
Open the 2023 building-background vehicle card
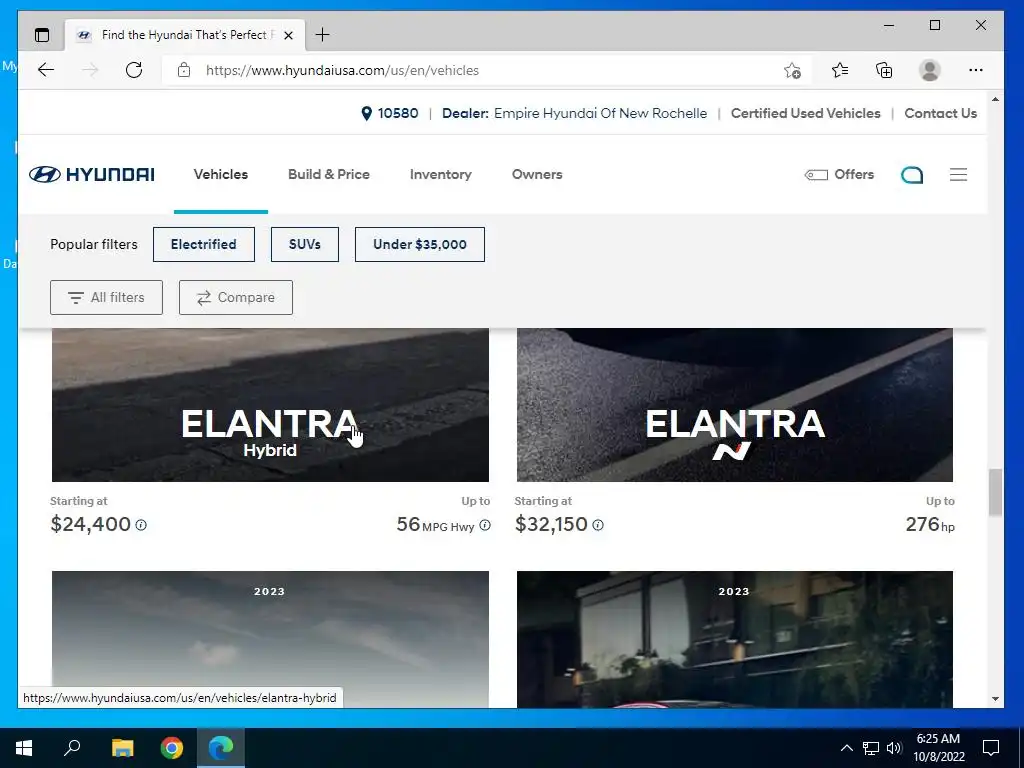tap(735, 639)
